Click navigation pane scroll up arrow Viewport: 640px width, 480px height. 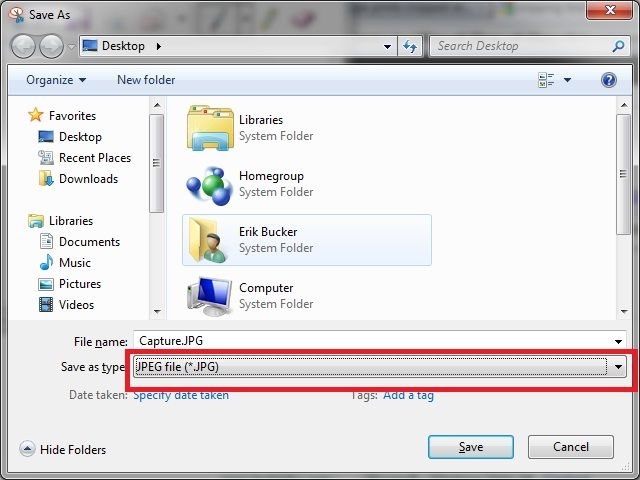coord(157,105)
